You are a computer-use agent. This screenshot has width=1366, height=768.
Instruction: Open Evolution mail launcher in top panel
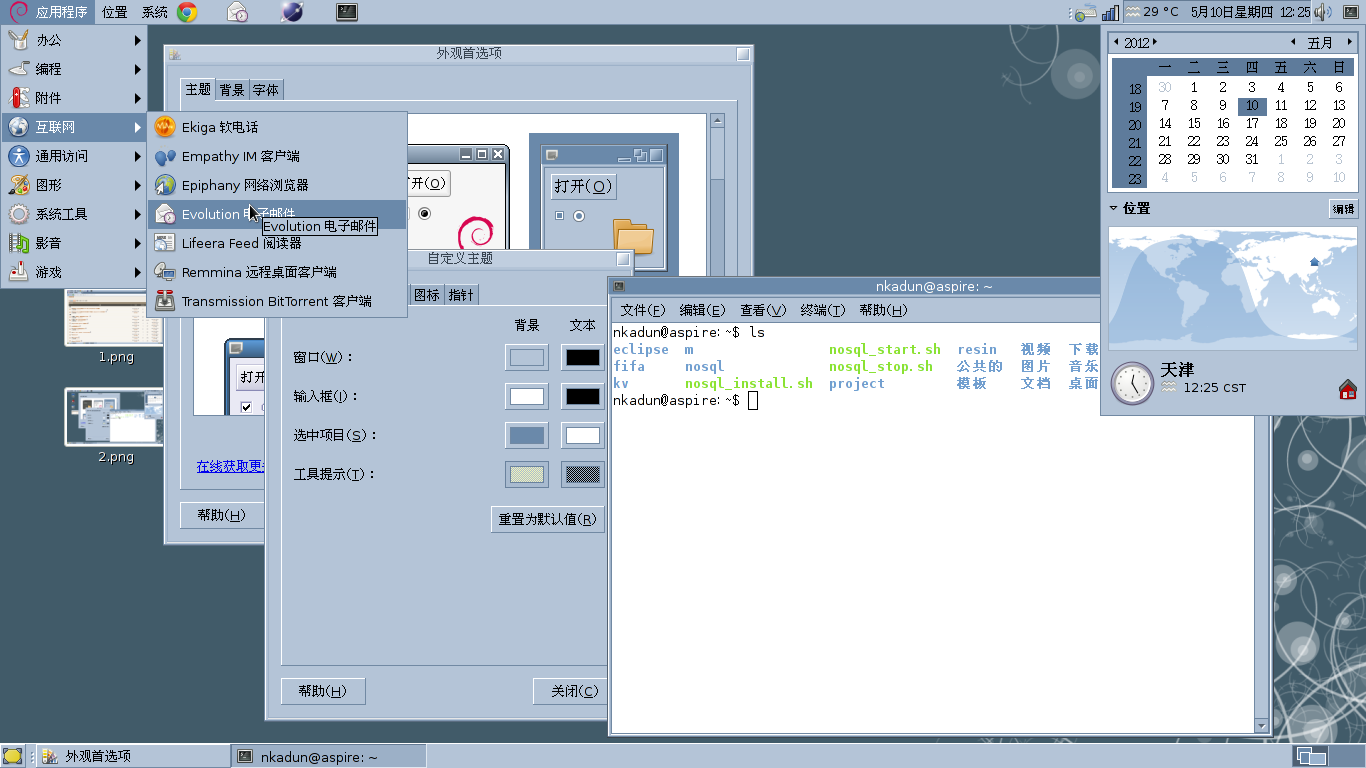[x=237, y=12]
